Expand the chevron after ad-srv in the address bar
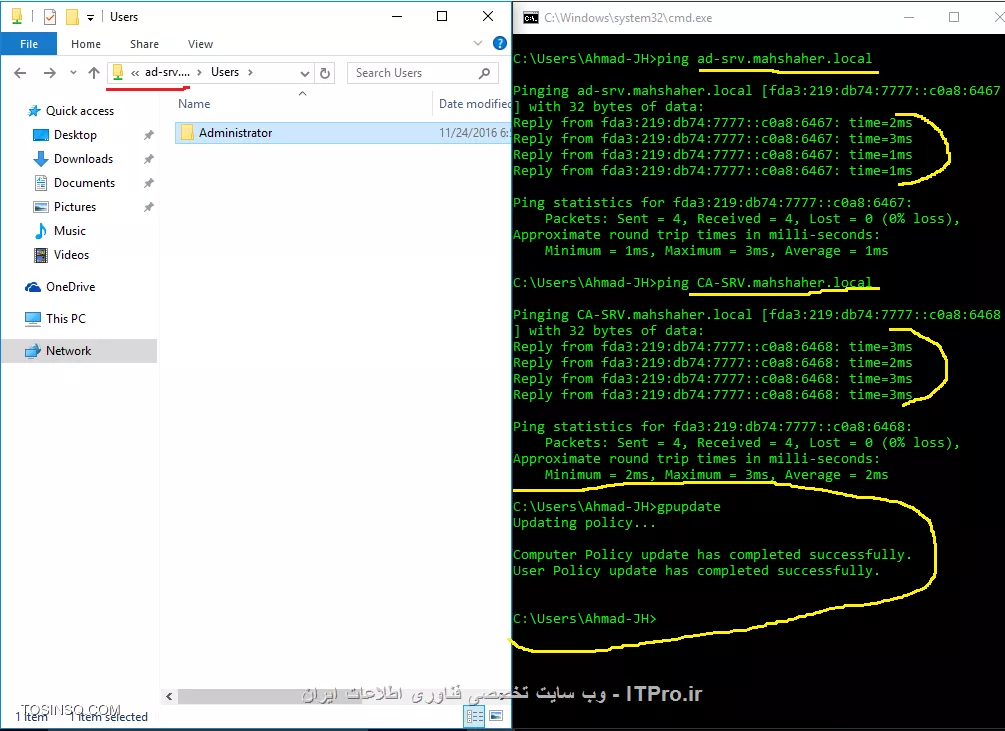The width and height of the screenshot is (1005, 731). coord(199,72)
